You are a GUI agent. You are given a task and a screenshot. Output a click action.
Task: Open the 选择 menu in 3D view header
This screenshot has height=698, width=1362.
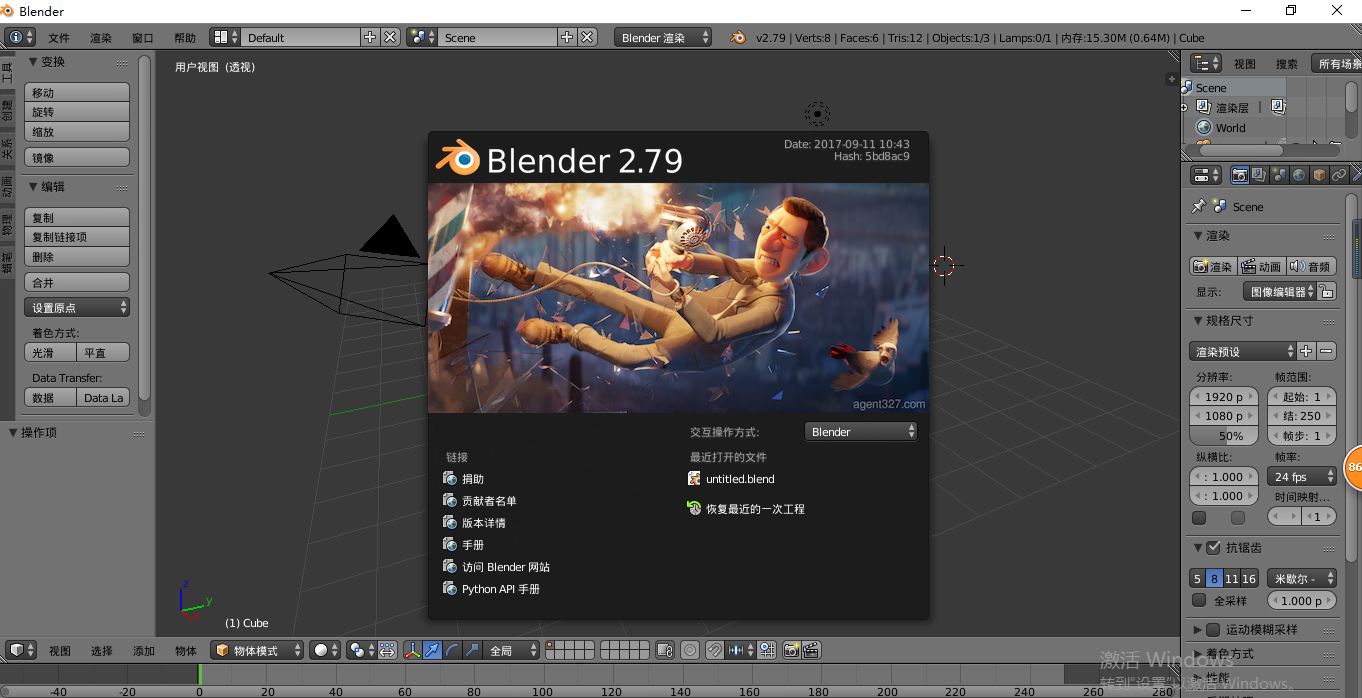point(102,650)
